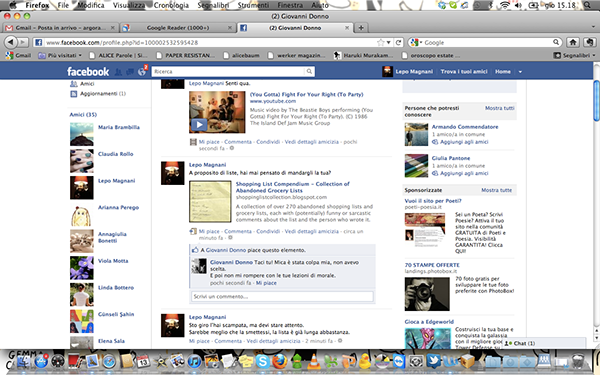Click the search magnifier in Ricerca box
600x375 pixels.
click(309, 71)
